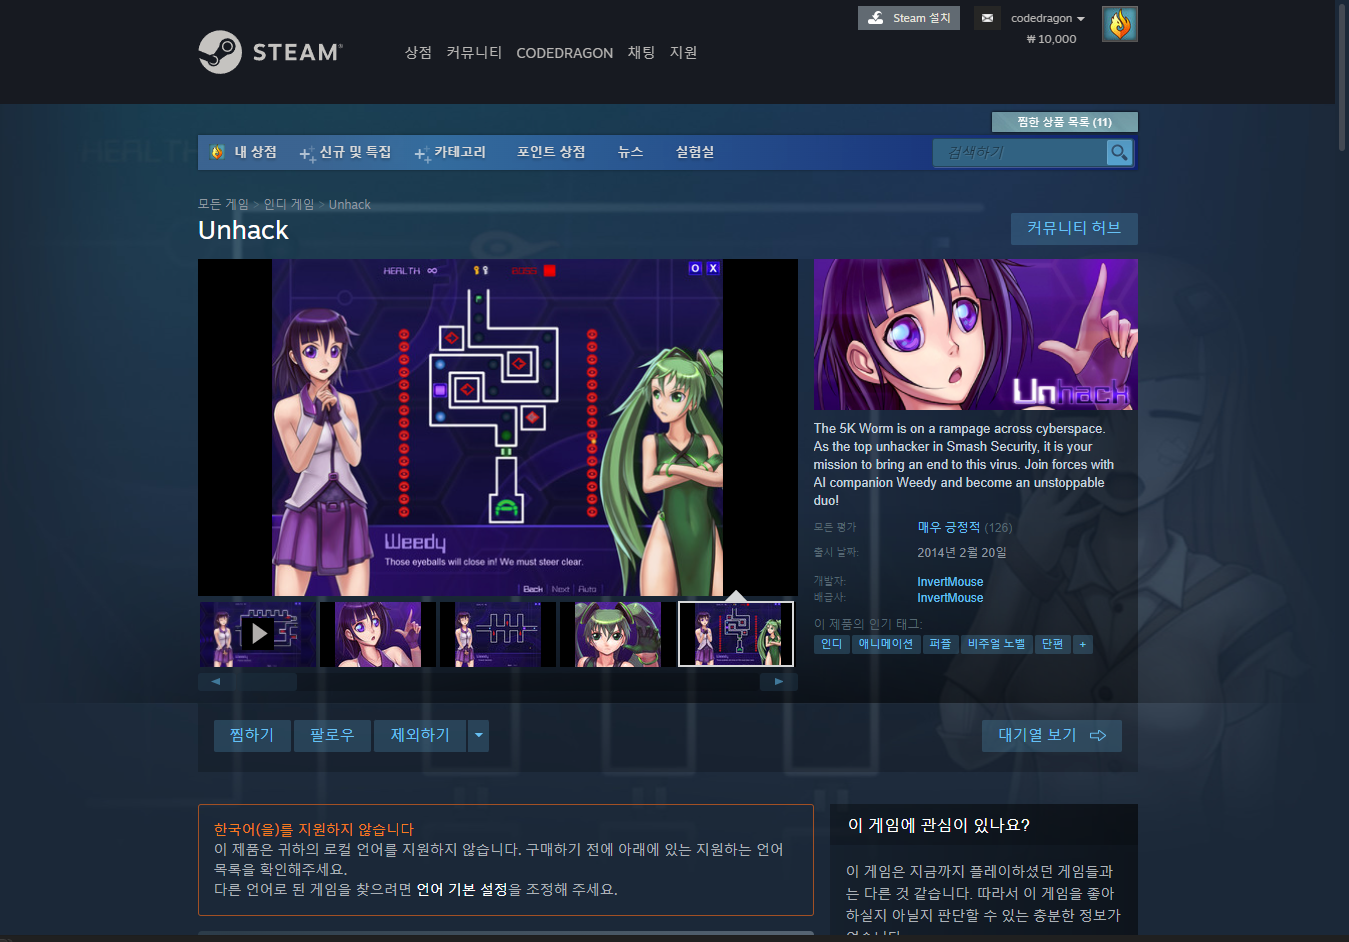Click the flame profile avatar
The image size is (1349, 942).
(1120, 24)
